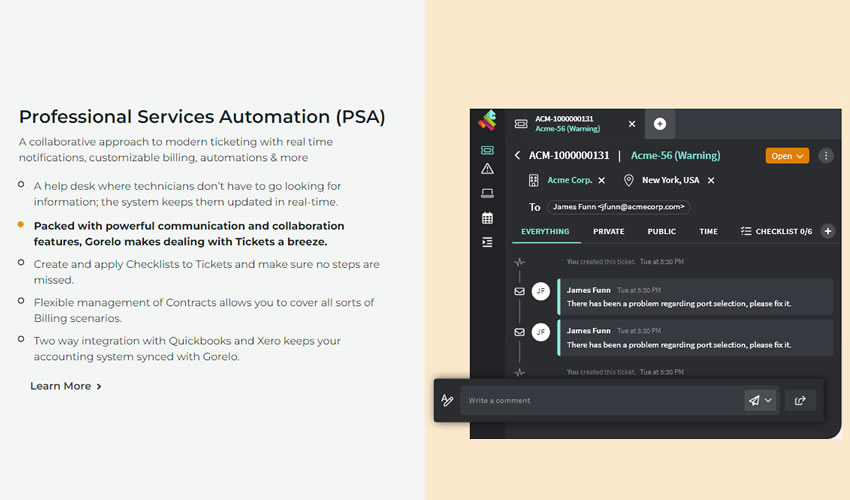
Task: Click the second JF avatar
Action: (540, 332)
